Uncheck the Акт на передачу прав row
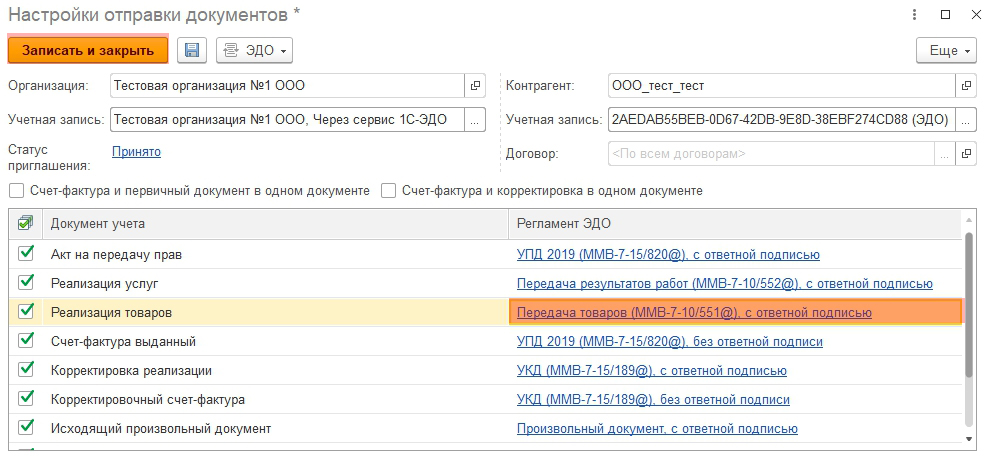The width and height of the screenshot is (990, 456). coord(26,254)
